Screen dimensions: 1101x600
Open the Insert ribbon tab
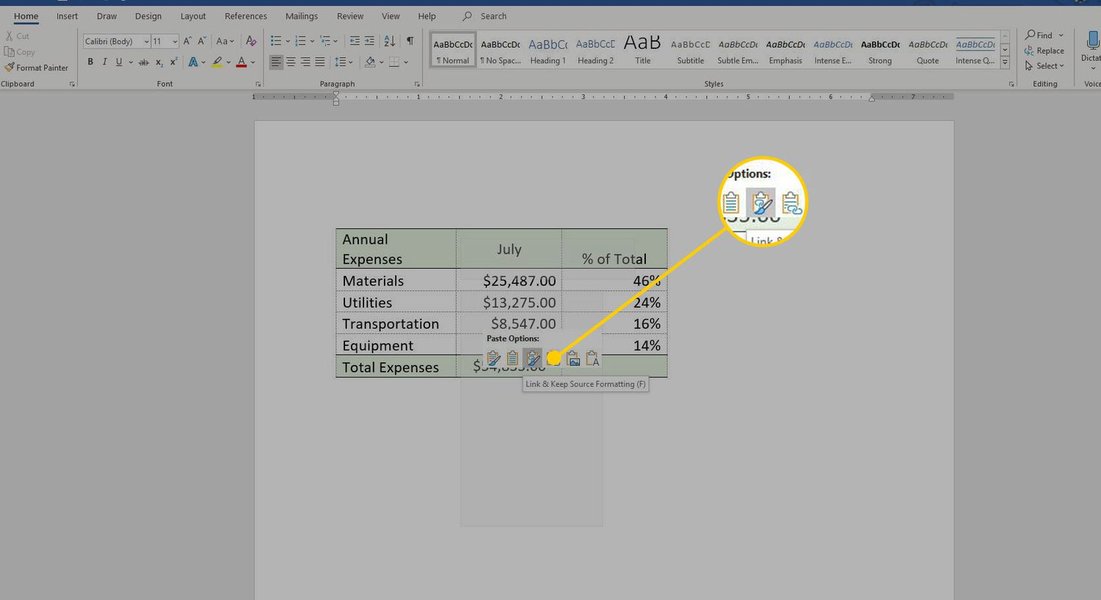pyautogui.click(x=67, y=16)
